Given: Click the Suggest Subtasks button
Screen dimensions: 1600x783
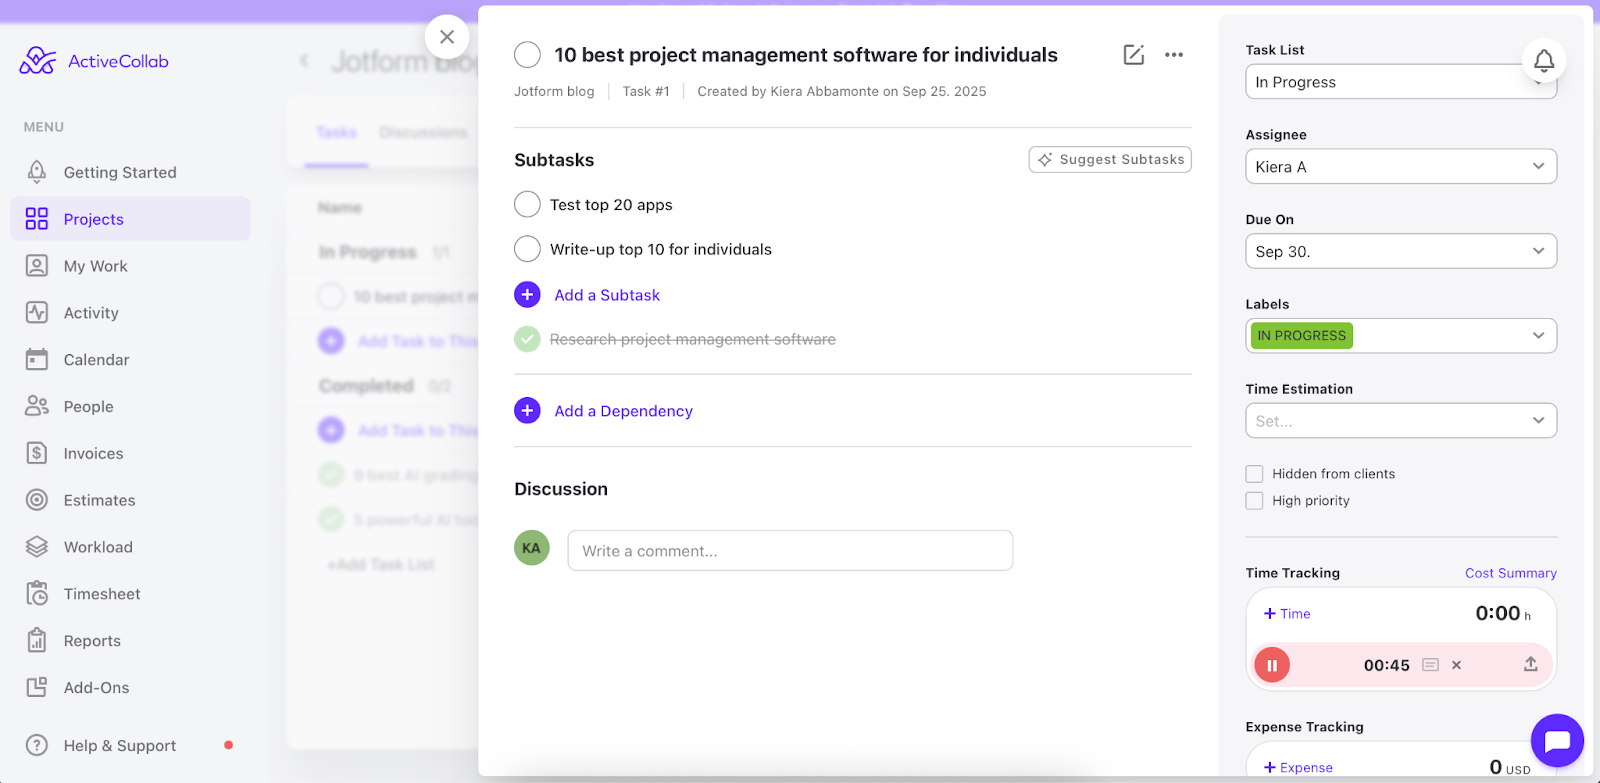Looking at the screenshot, I should coord(1110,160).
